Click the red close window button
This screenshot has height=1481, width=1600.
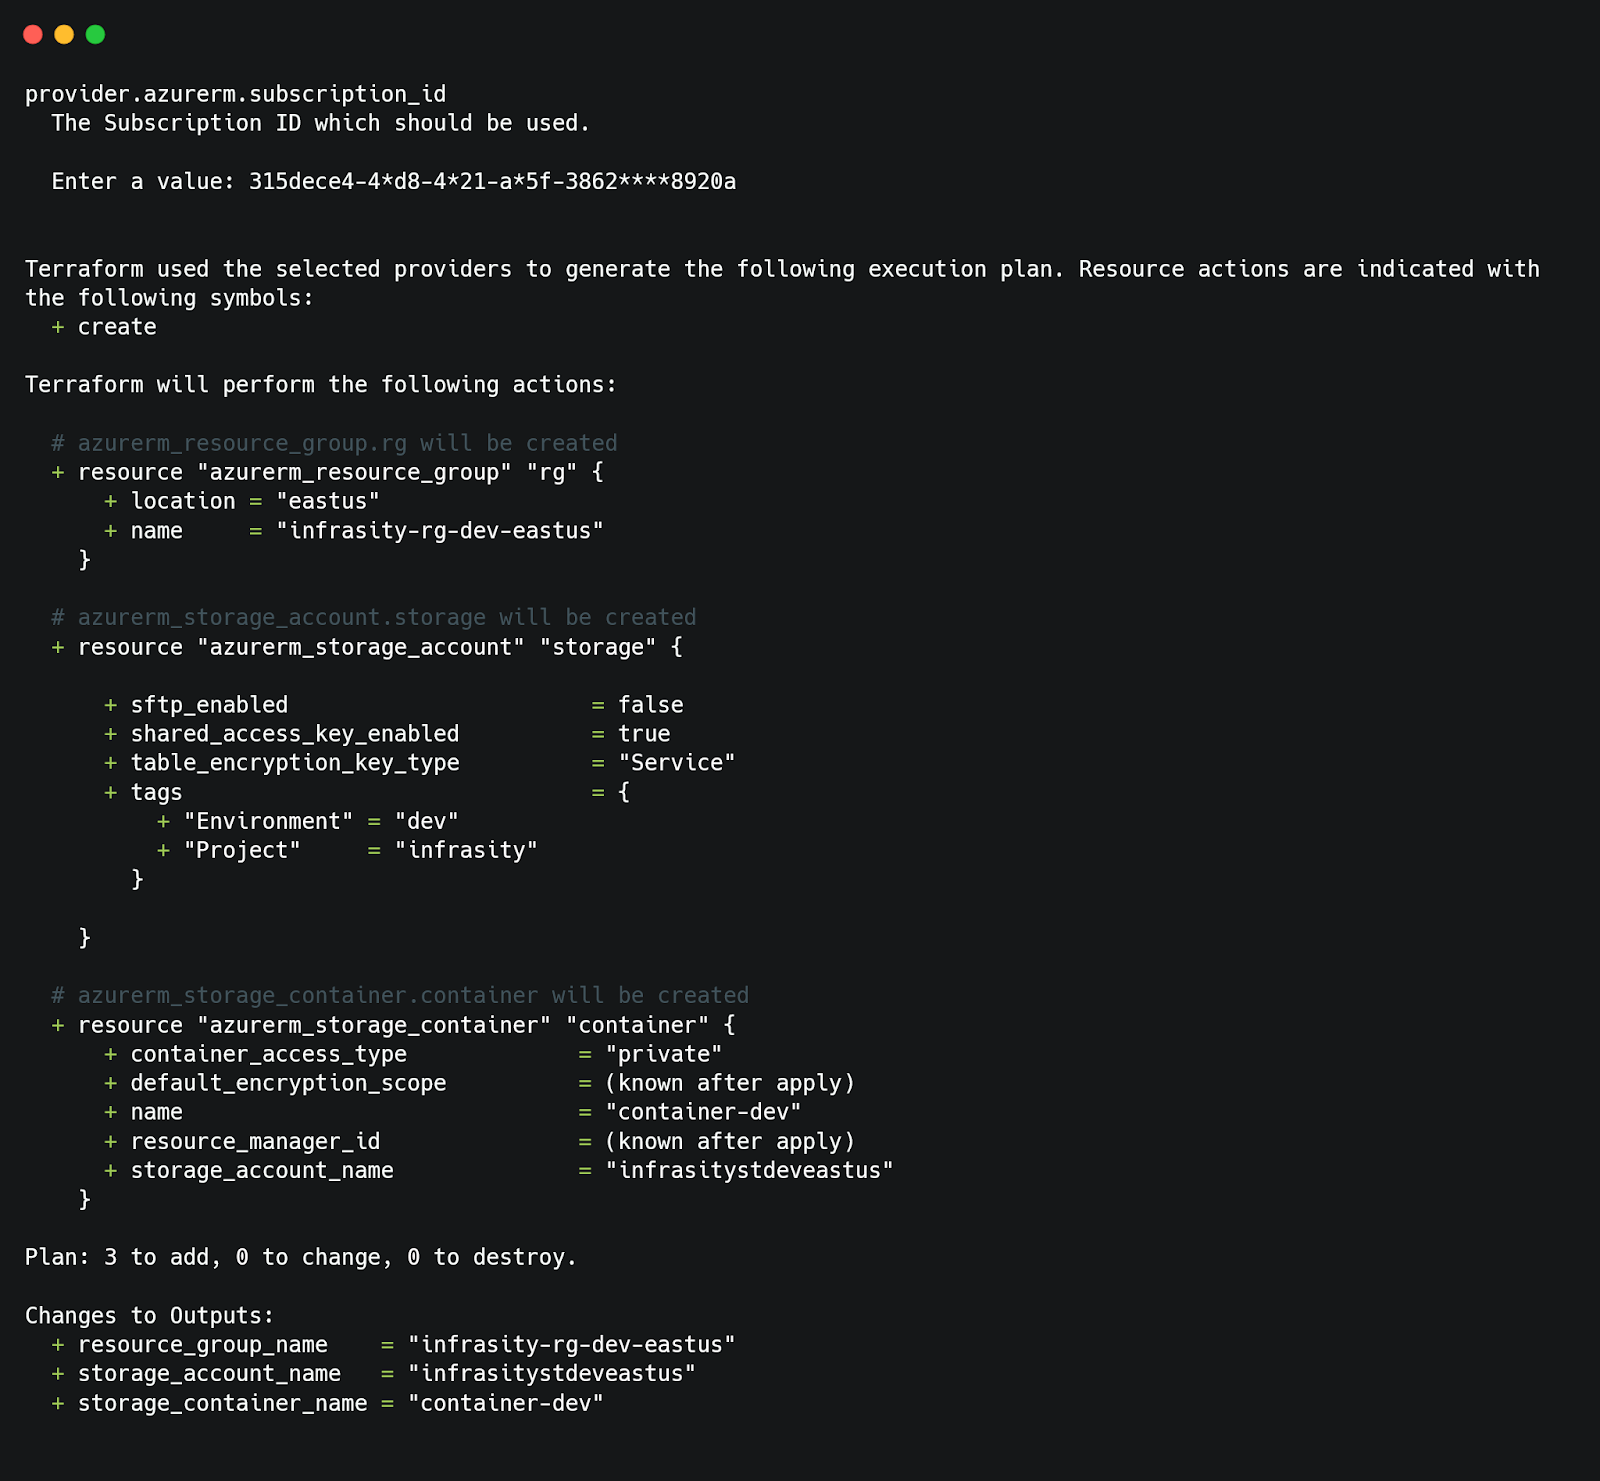33,35
